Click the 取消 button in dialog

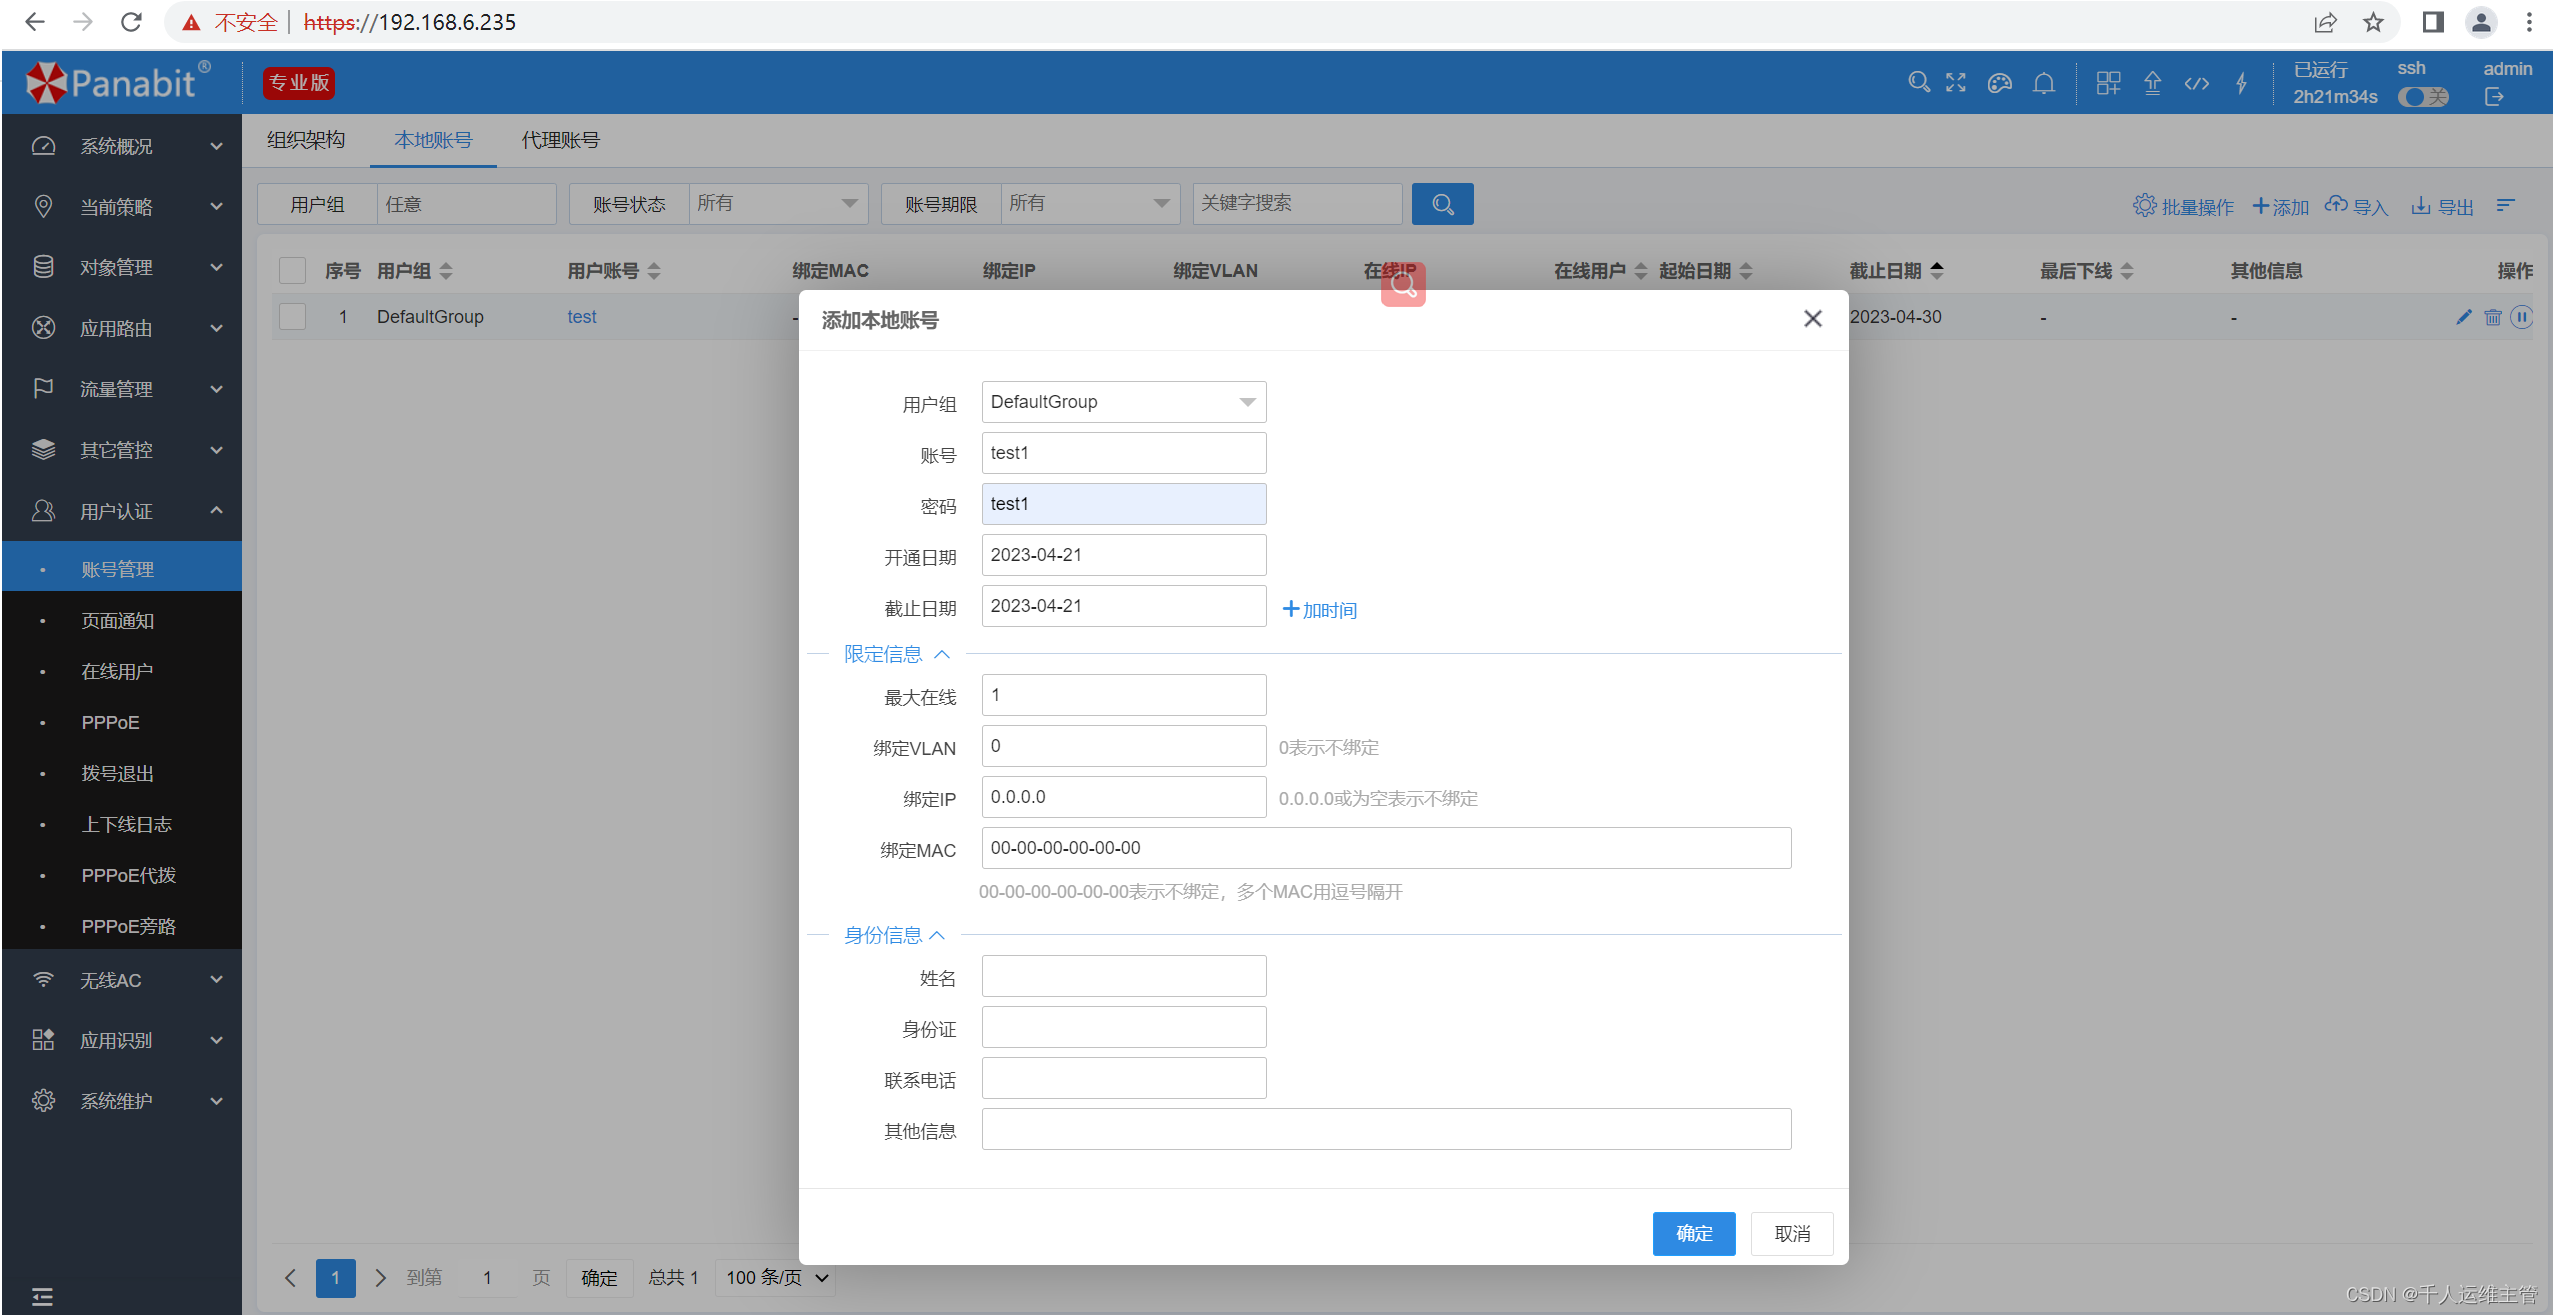click(x=1792, y=1234)
